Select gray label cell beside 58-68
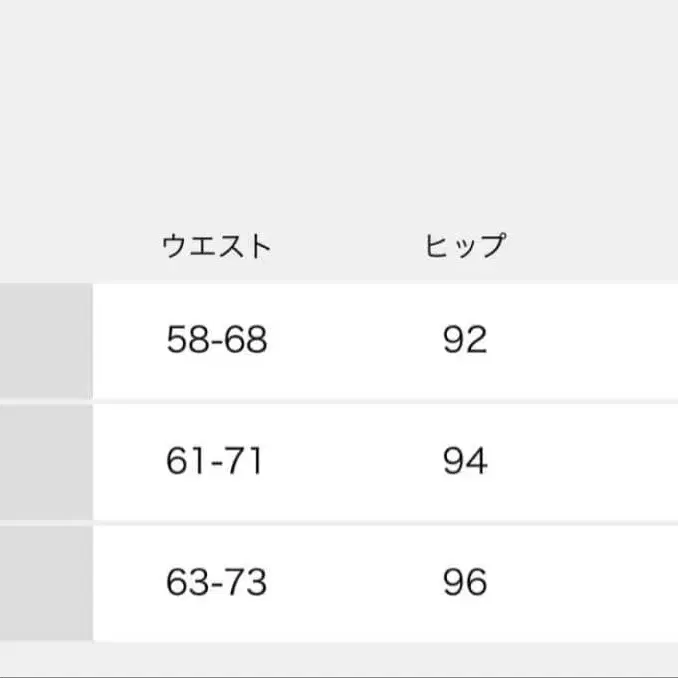 (45, 341)
